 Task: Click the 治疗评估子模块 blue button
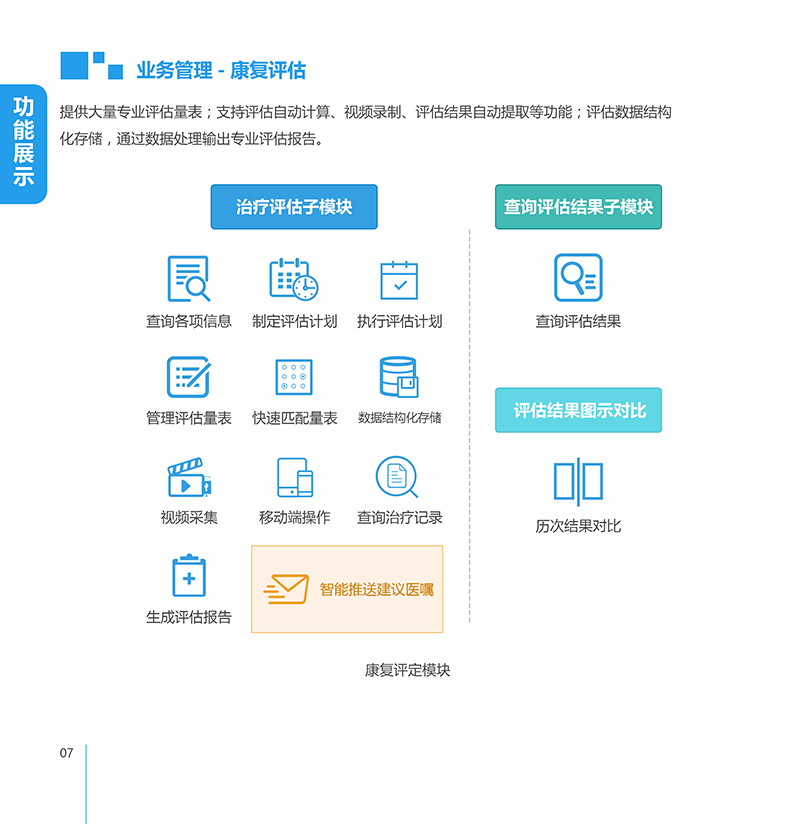294,207
